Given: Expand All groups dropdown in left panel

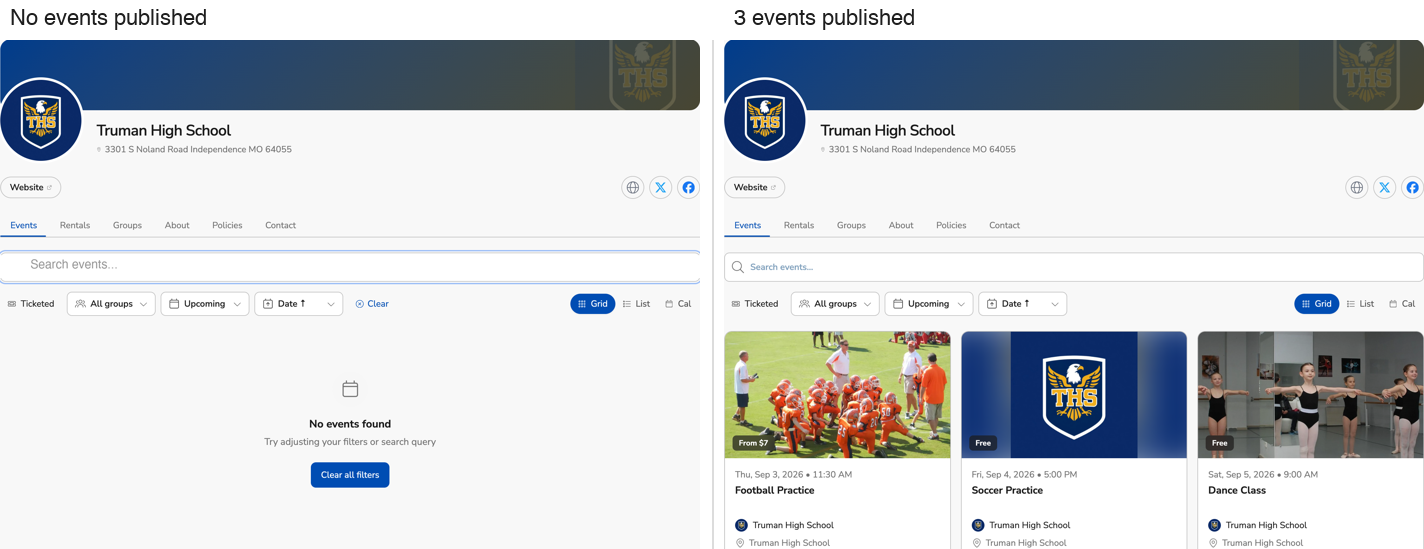Looking at the screenshot, I should (x=111, y=304).
